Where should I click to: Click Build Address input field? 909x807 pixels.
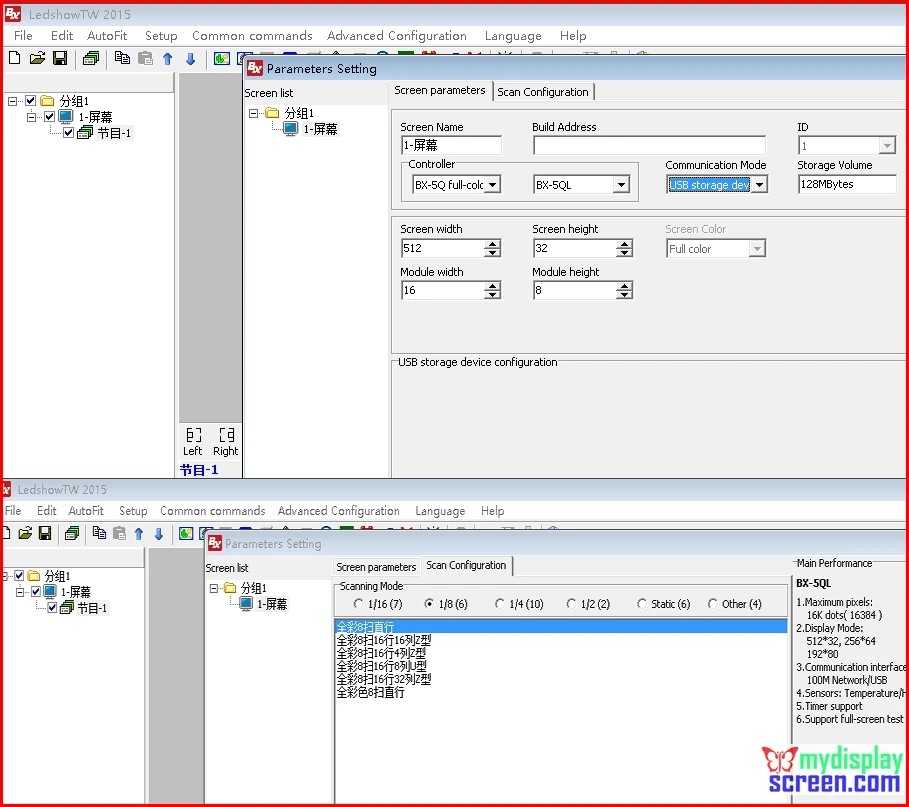pos(649,145)
